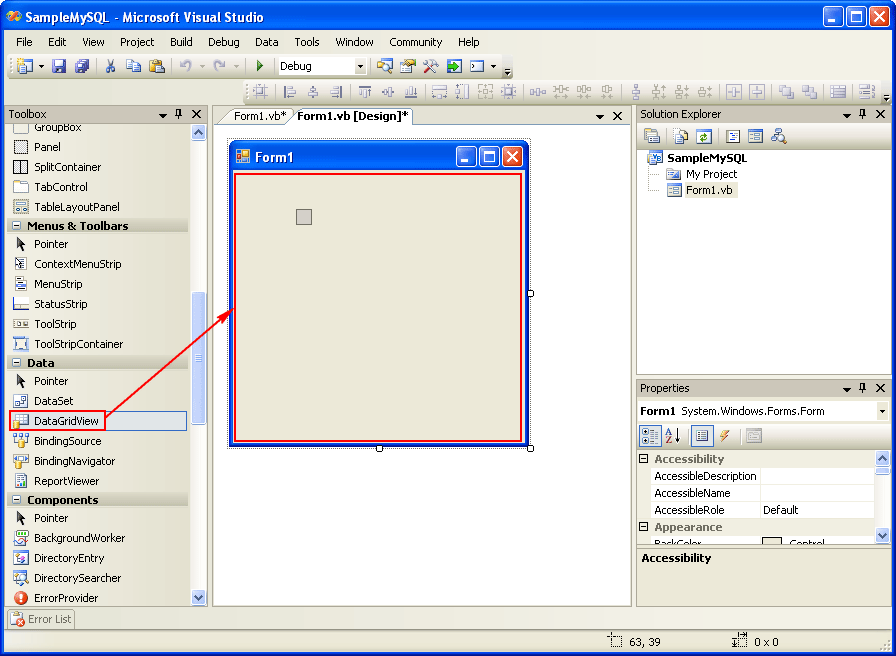Select Form1.vb in Solution Explorer
896x656 pixels.
pos(709,190)
